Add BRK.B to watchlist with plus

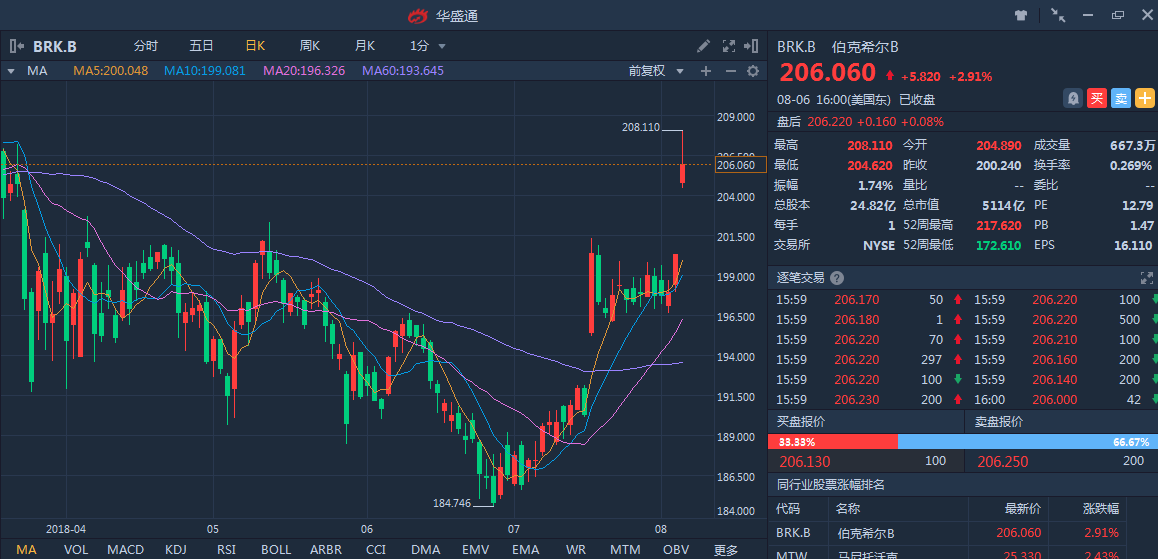coord(1145,97)
